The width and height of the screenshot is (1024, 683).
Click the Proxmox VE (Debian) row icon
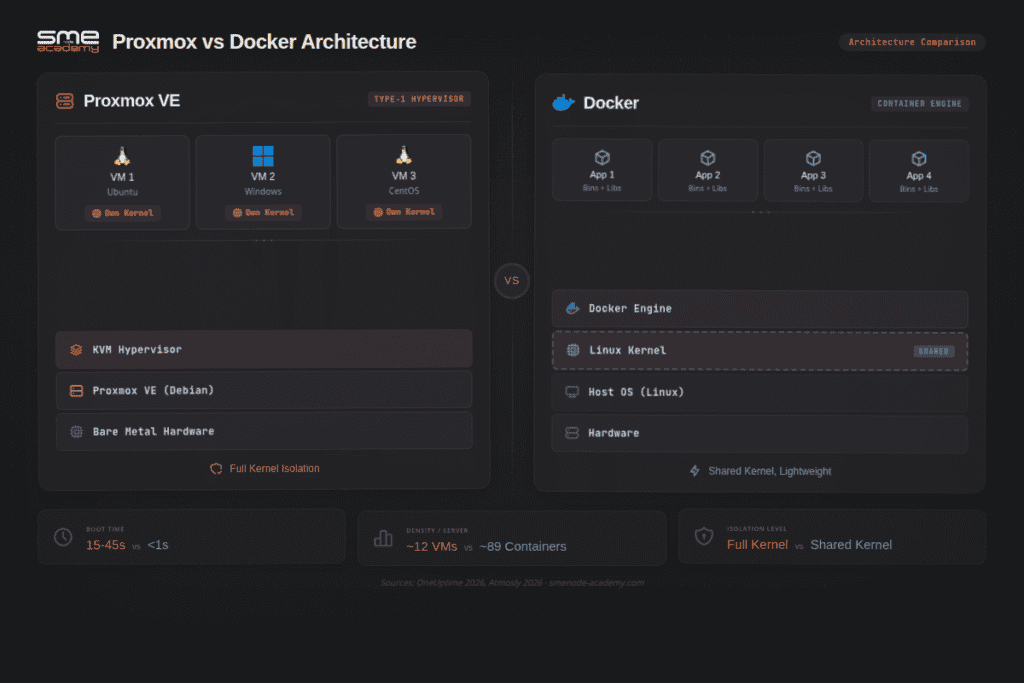click(x=76, y=390)
